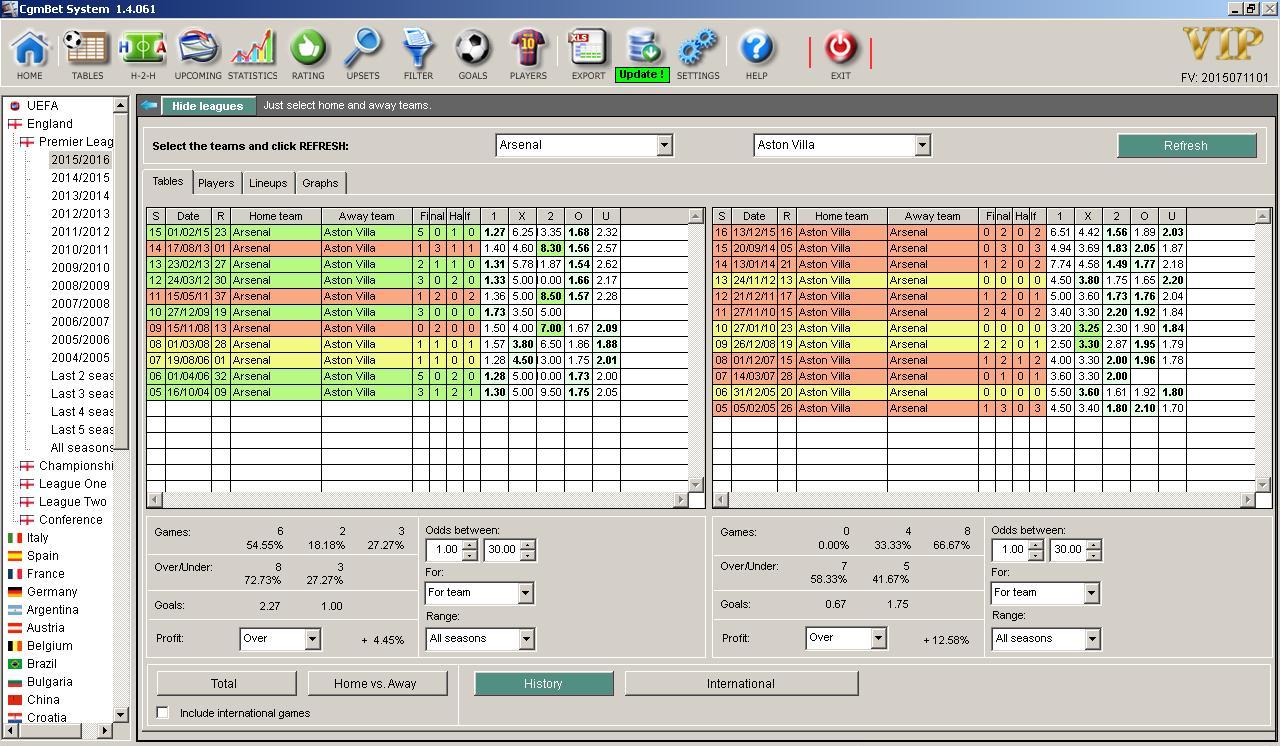The height and width of the screenshot is (746, 1280).
Task: Click the left table horizontal scrollbar right arrow
Action: (681, 499)
